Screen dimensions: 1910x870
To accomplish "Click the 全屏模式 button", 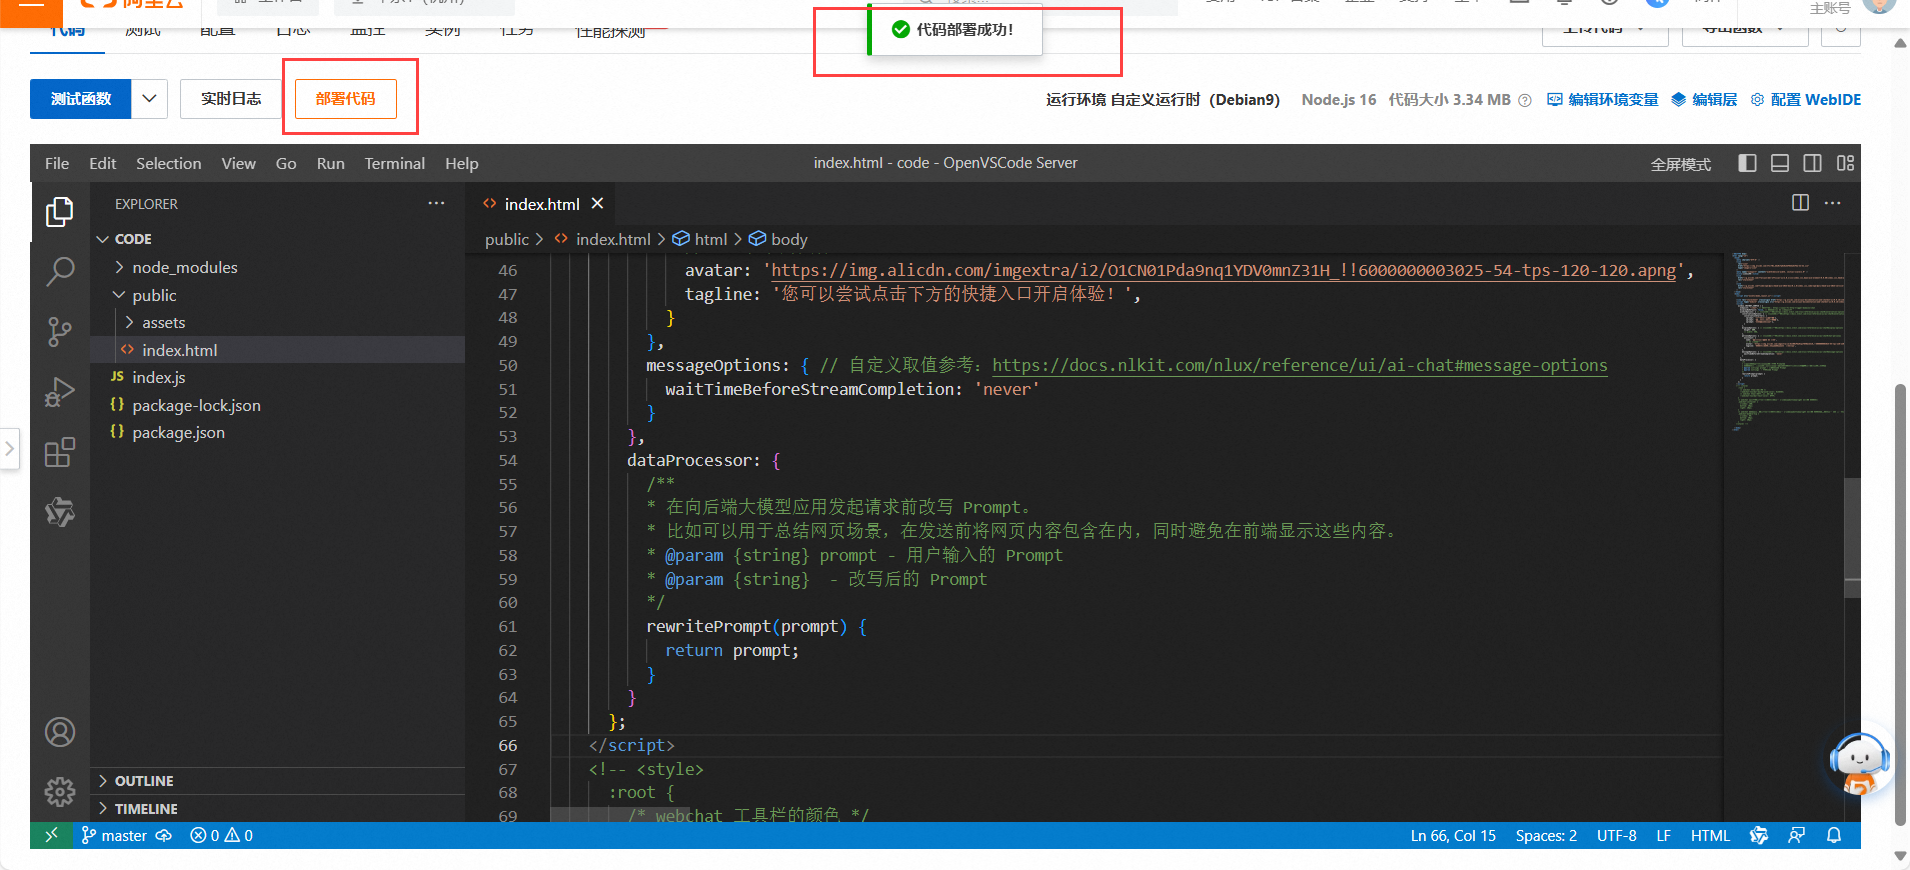I will tap(1680, 164).
